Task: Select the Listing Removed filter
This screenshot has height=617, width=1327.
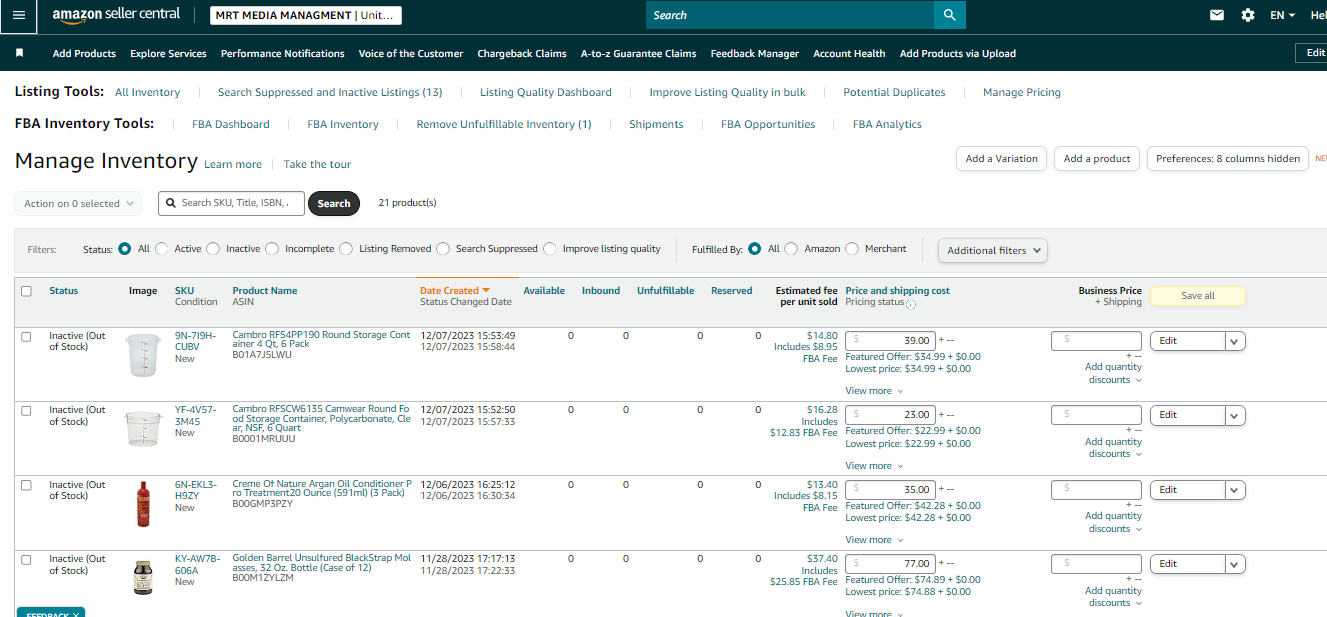Action: [x=346, y=249]
